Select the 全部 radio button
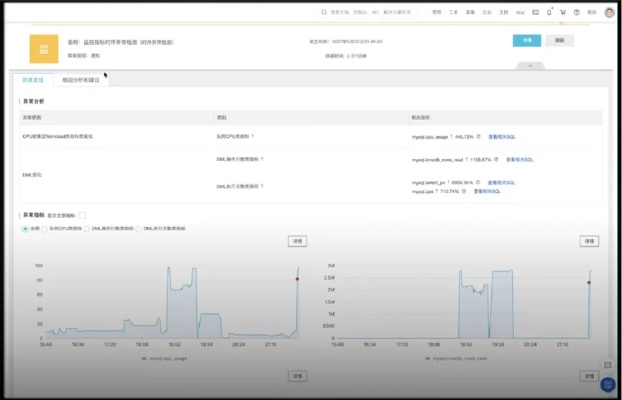This screenshot has width=622, height=400. click(26, 228)
